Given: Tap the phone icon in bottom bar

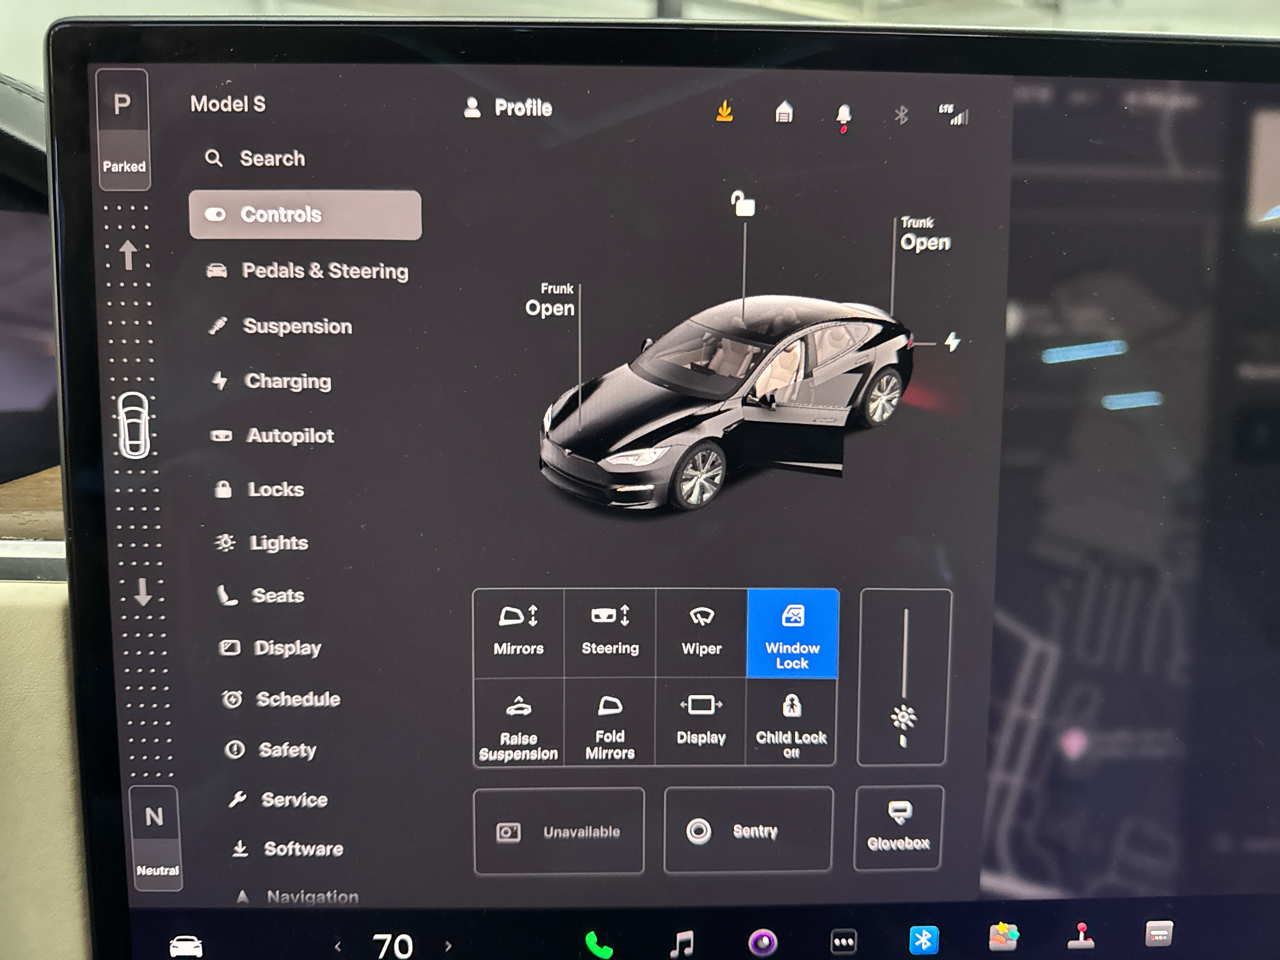Looking at the screenshot, I should (x=598, y=943).
